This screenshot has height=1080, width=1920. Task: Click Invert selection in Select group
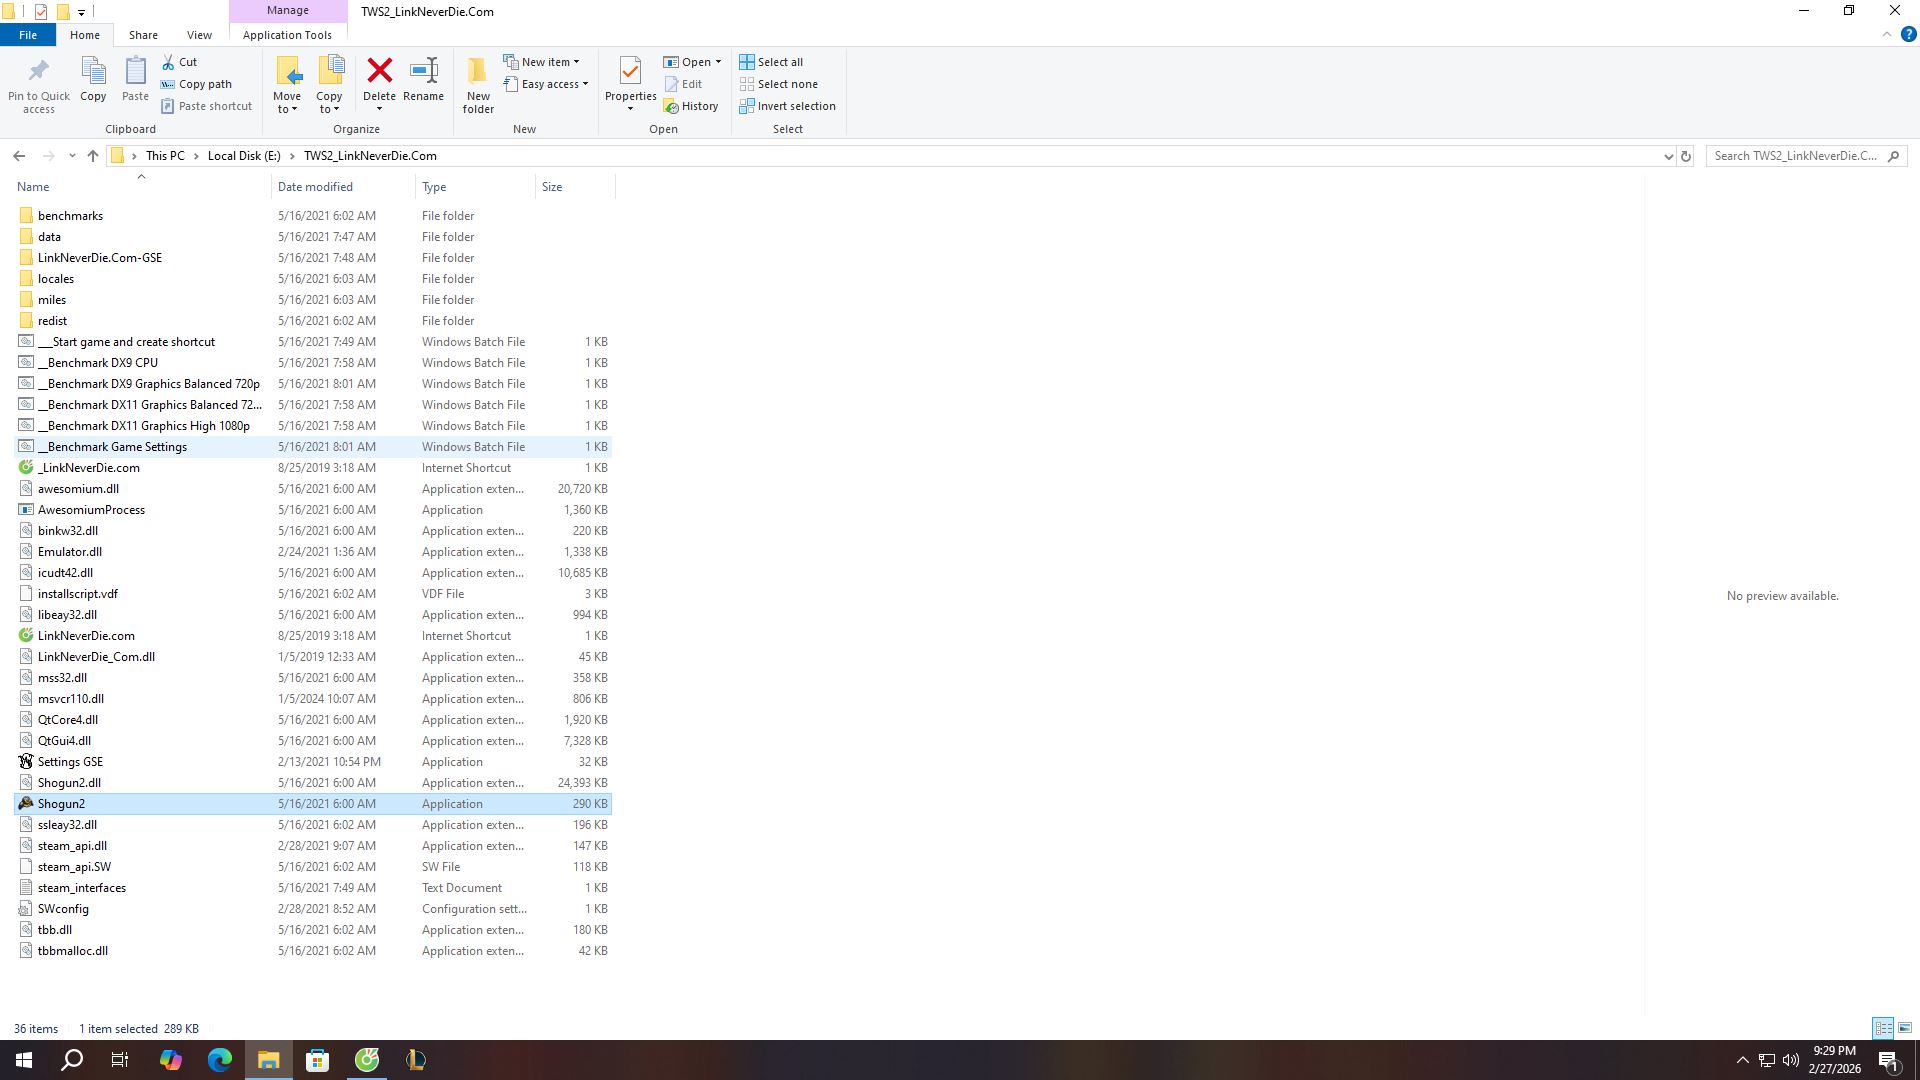tap(788, 106)
